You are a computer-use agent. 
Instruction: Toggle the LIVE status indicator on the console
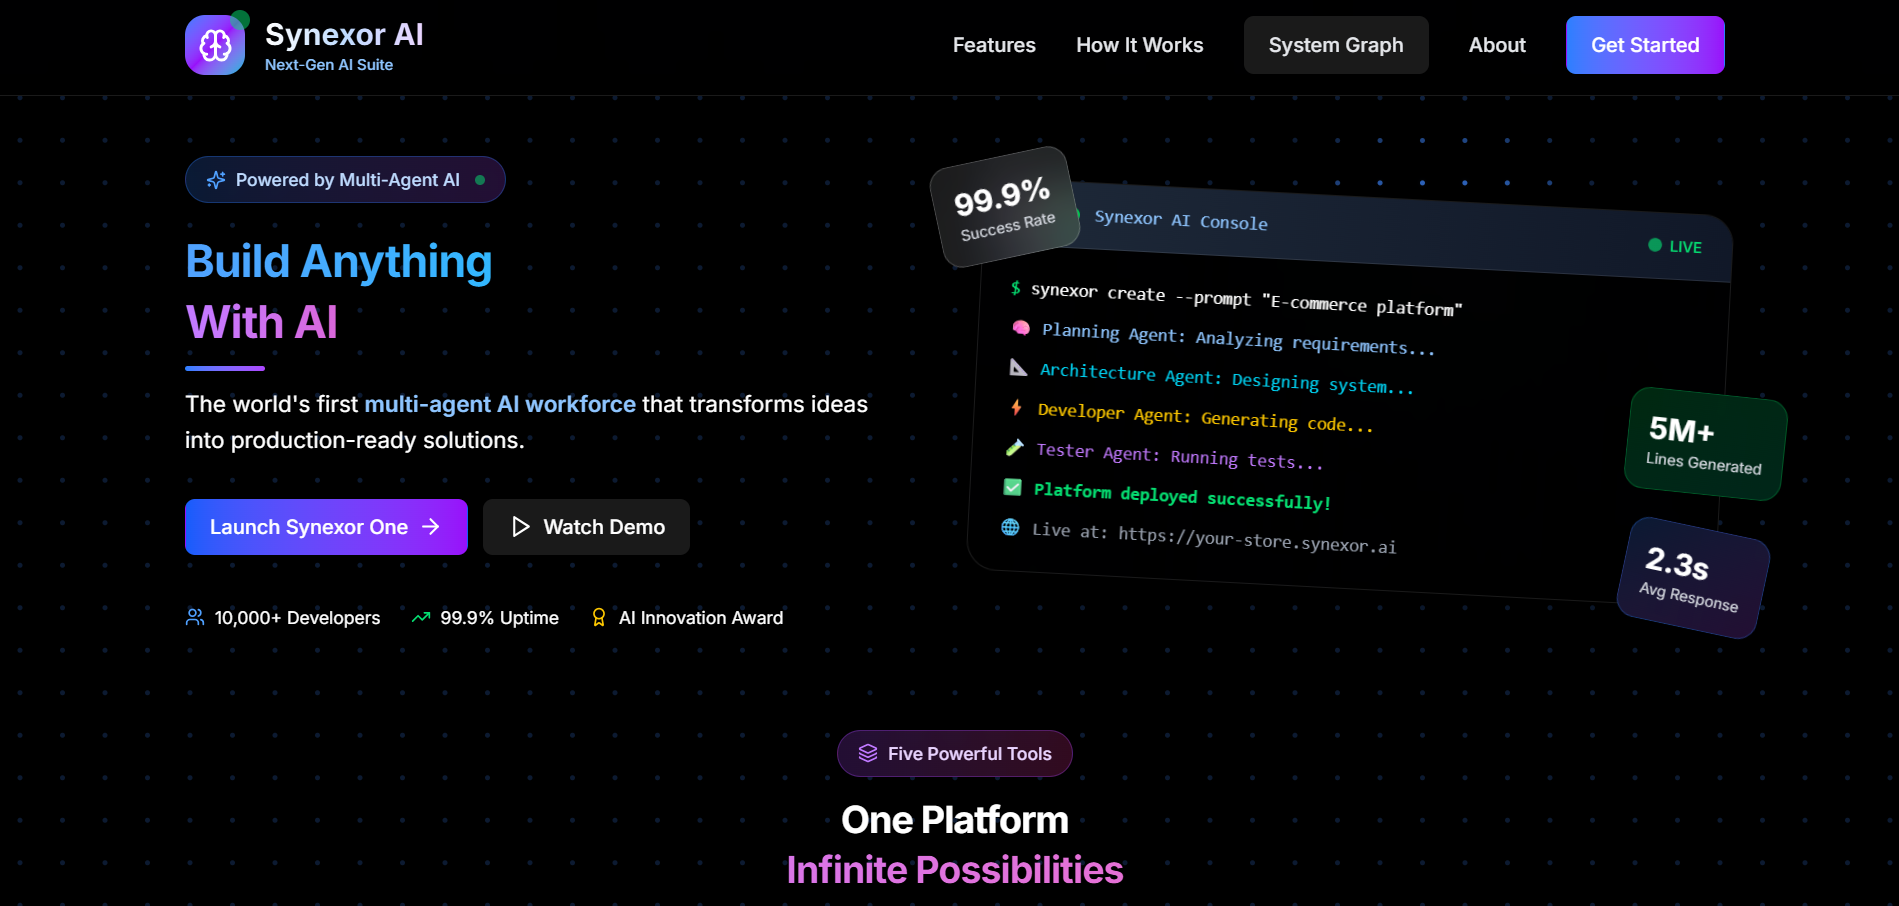click(1674, 247)
